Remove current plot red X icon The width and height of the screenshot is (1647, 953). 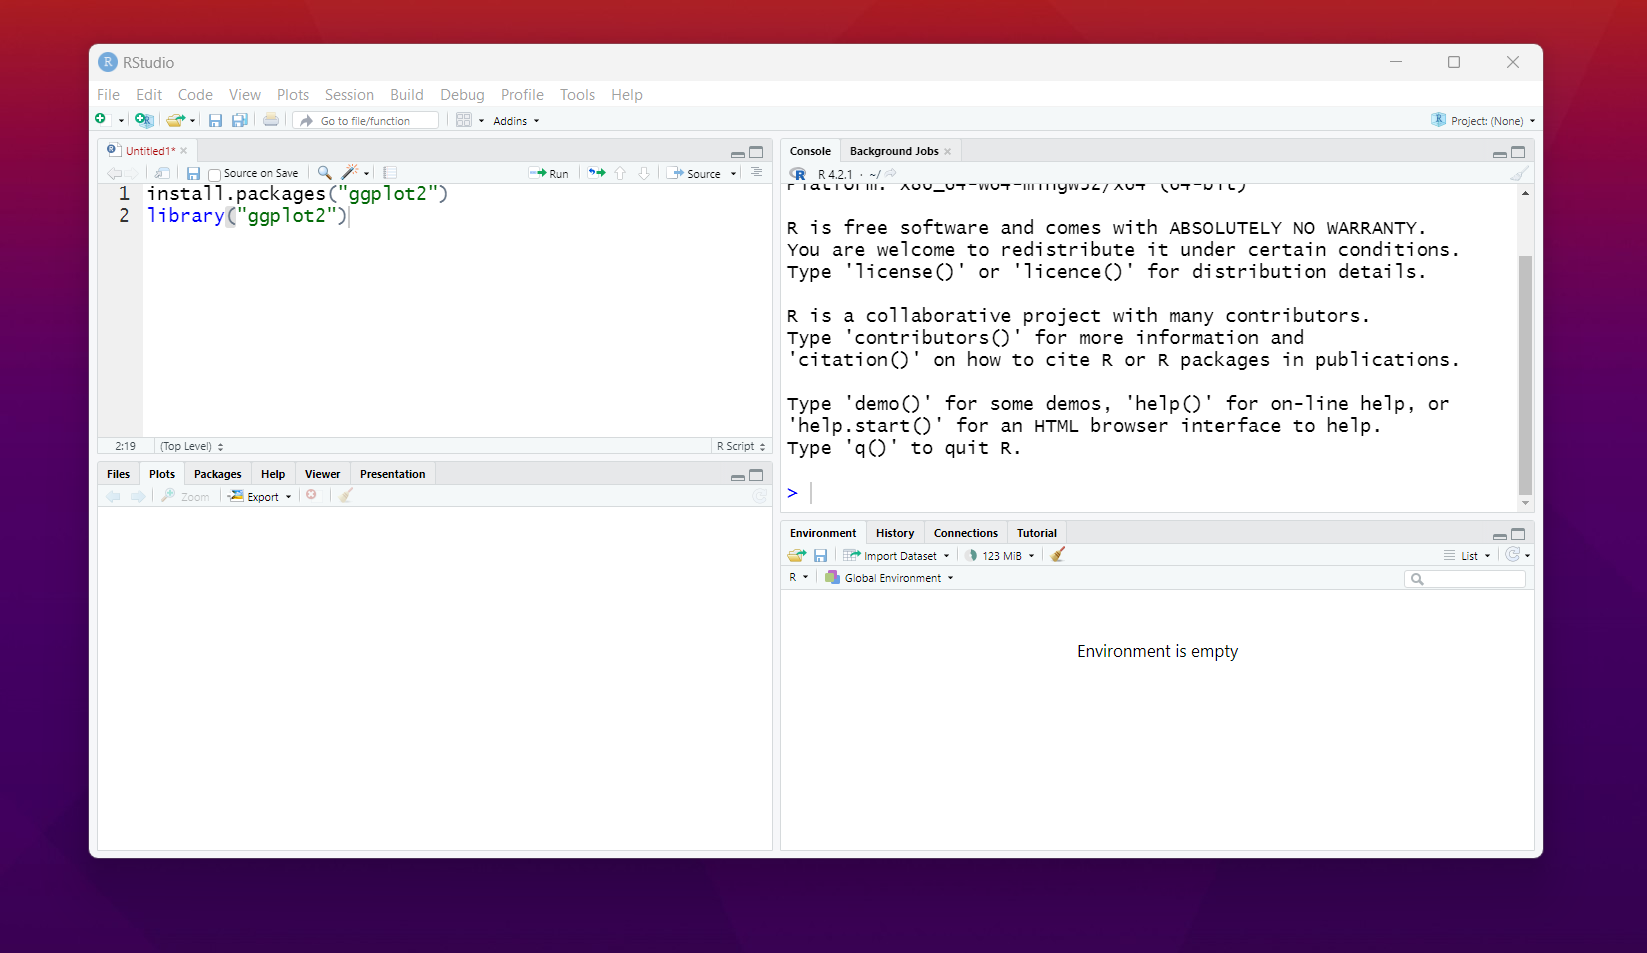[312, 495]
